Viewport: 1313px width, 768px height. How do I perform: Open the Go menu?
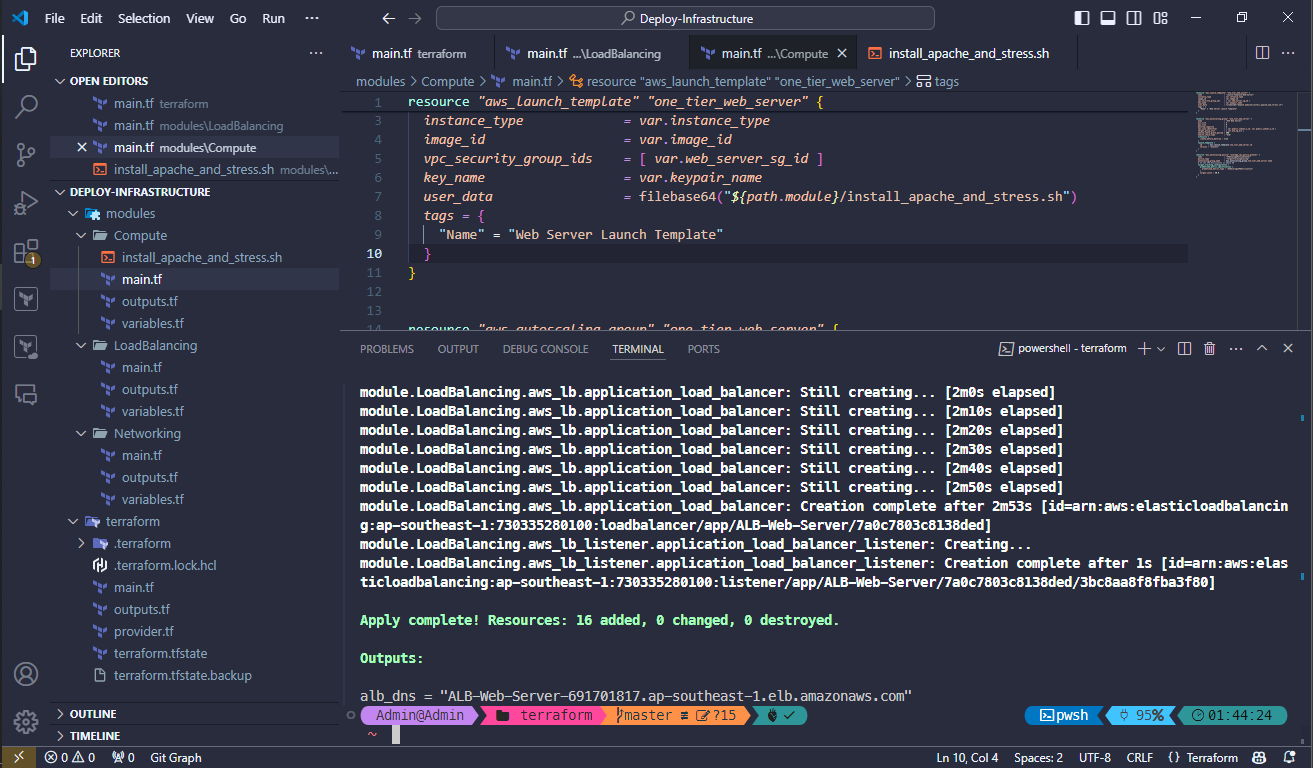coord(238,18)
